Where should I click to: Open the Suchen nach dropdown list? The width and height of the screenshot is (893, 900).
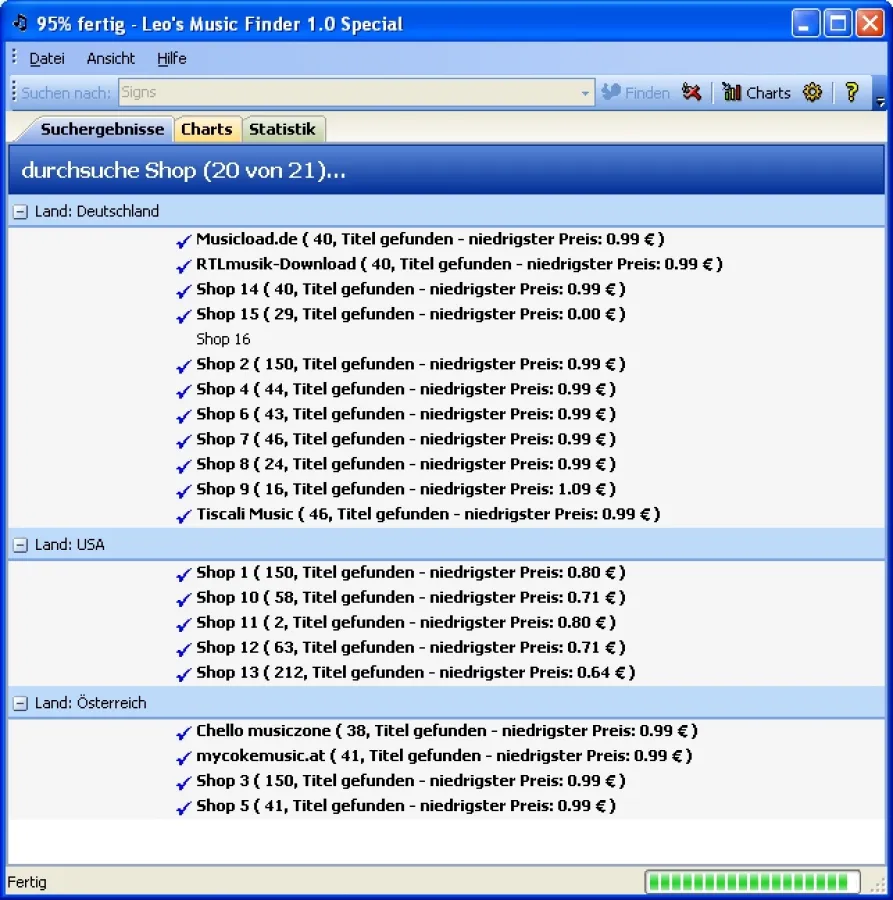click(586, 93)
